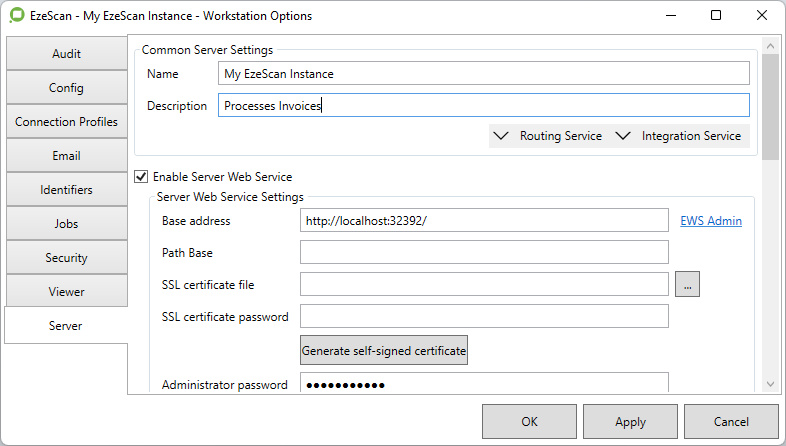This screenshot has height=446, width=786.
Task: Click the EzeScan app icon in title bar
Action: [17, 16]
